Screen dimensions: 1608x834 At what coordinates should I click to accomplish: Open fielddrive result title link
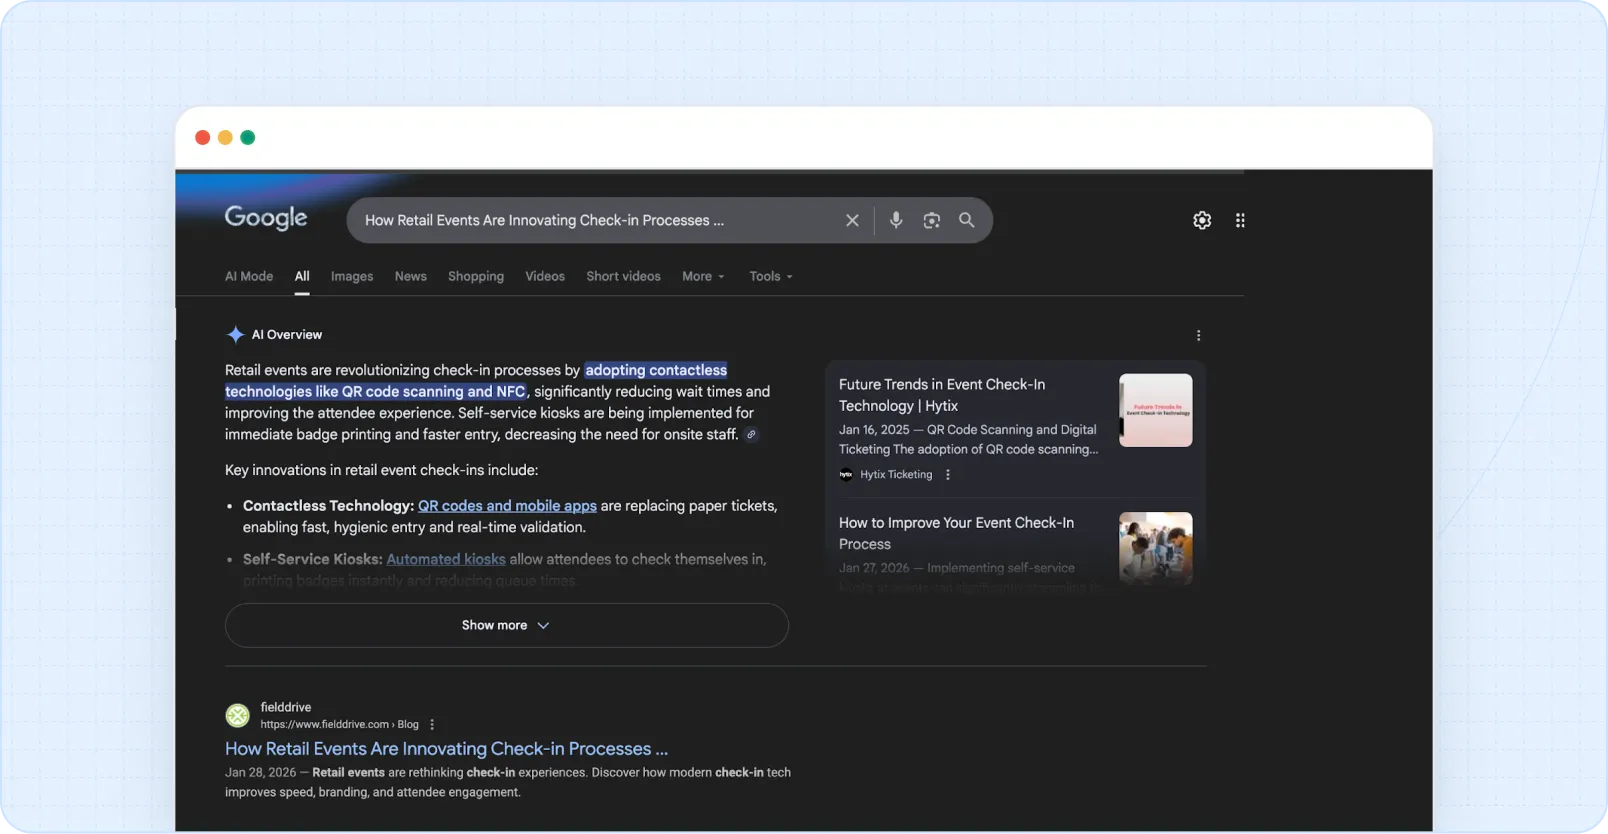coord(446,748)
